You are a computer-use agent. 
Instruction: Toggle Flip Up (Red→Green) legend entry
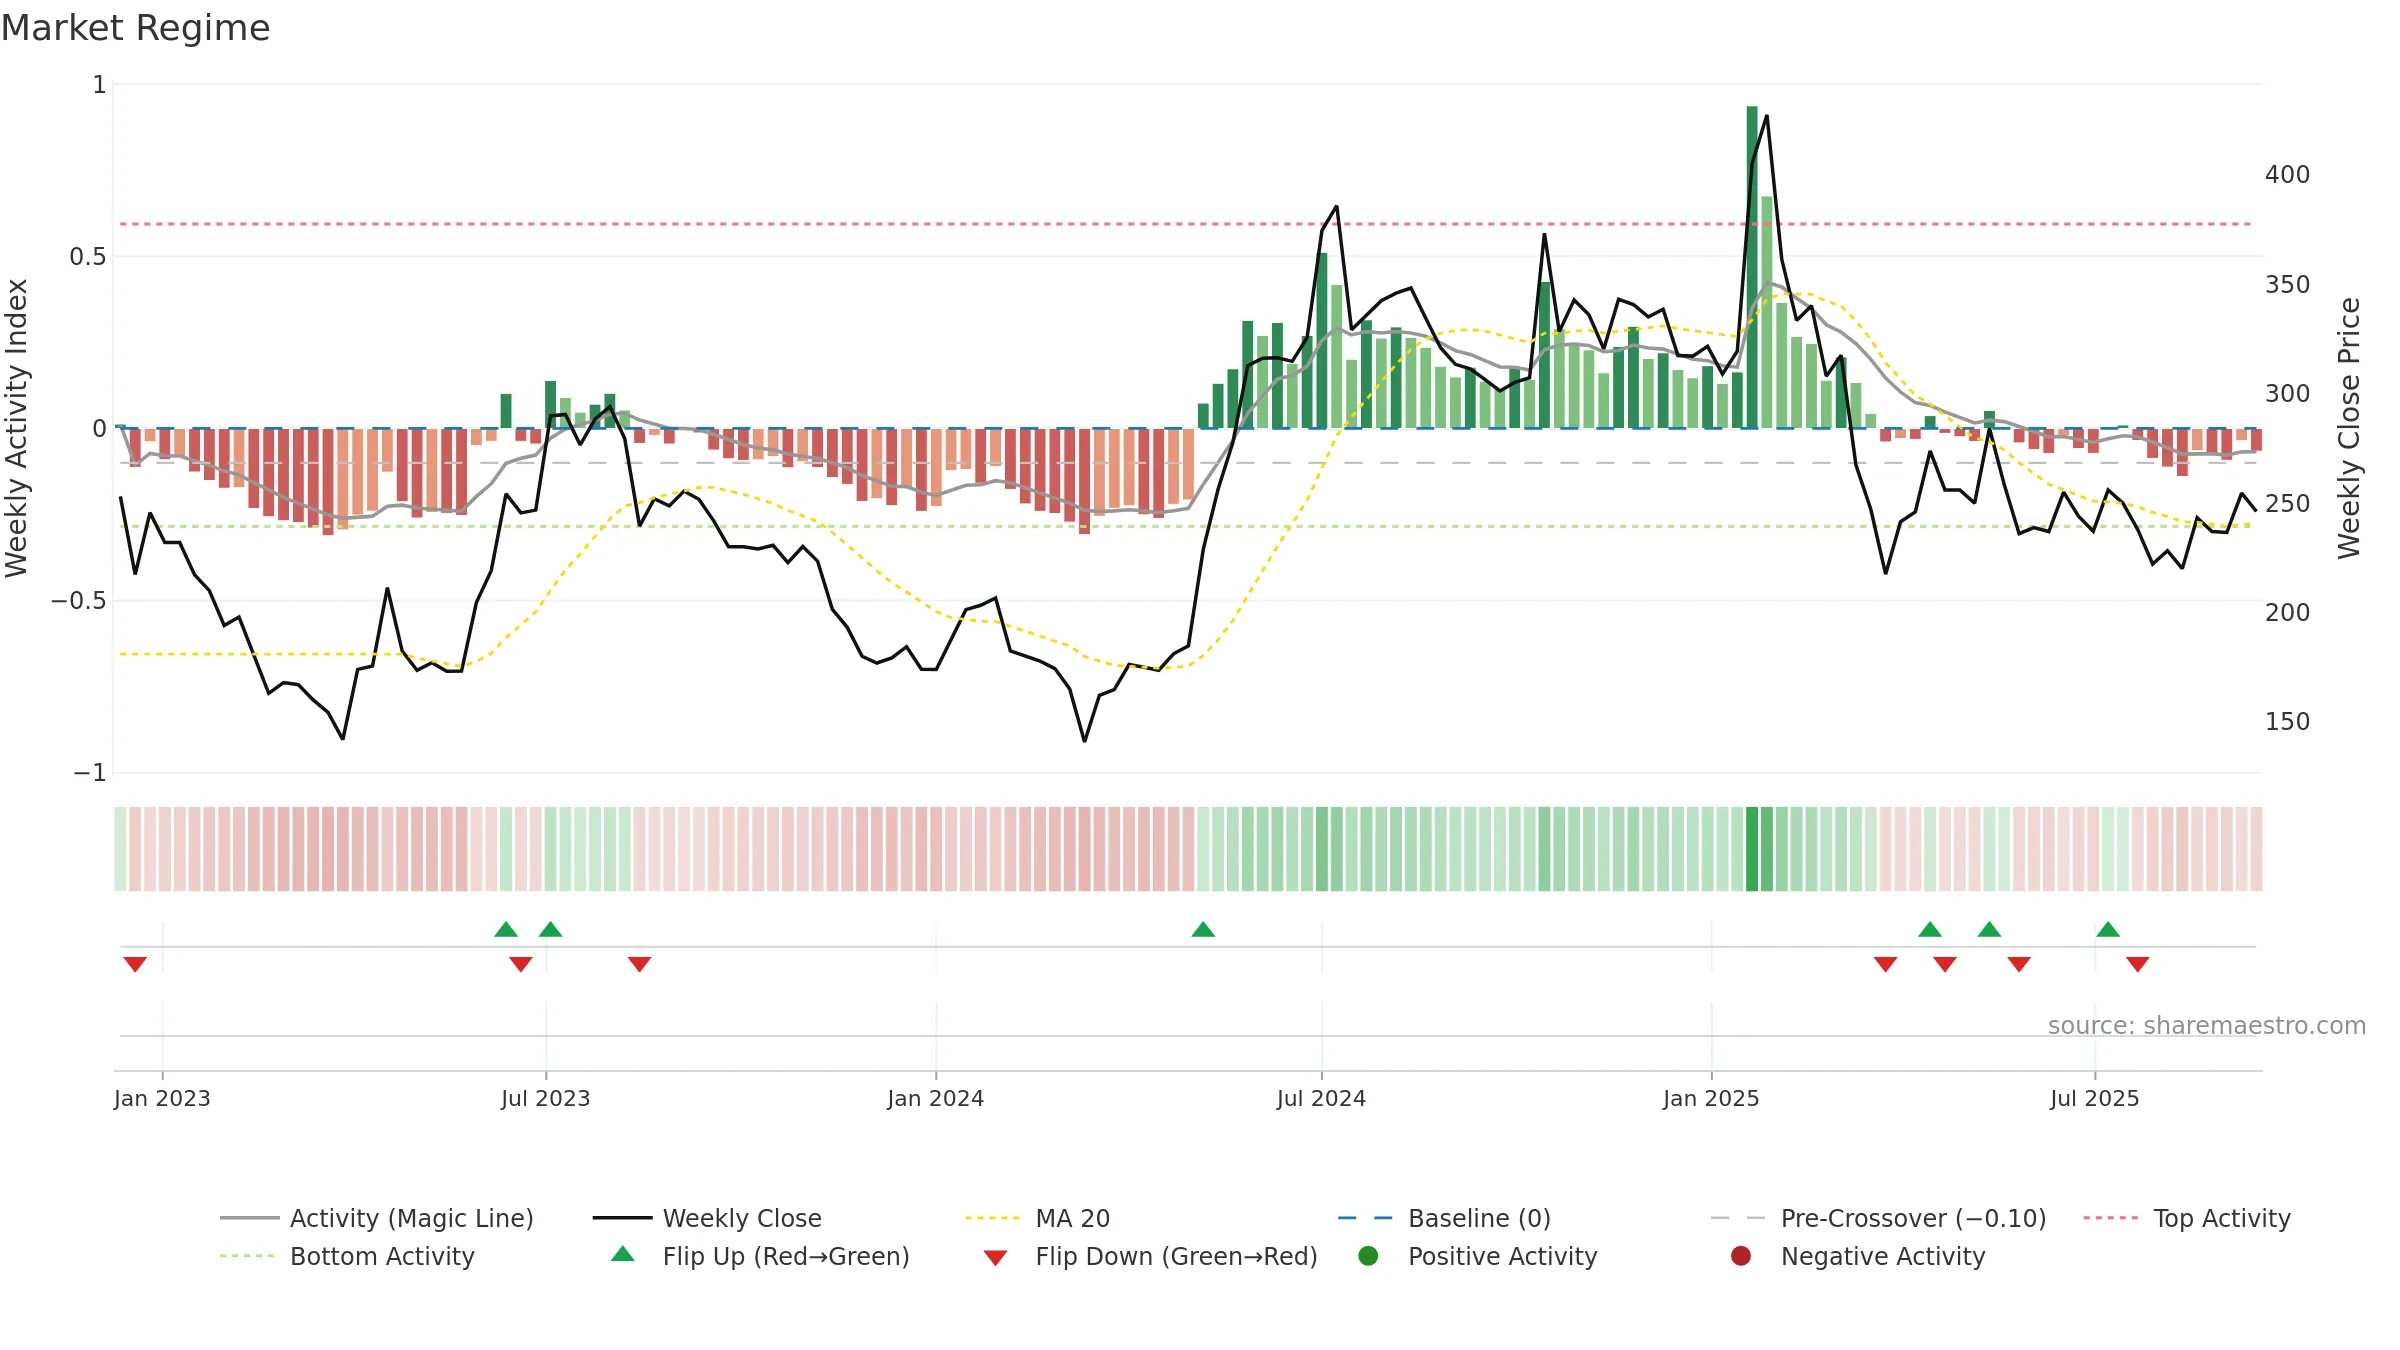[760, 1256]
